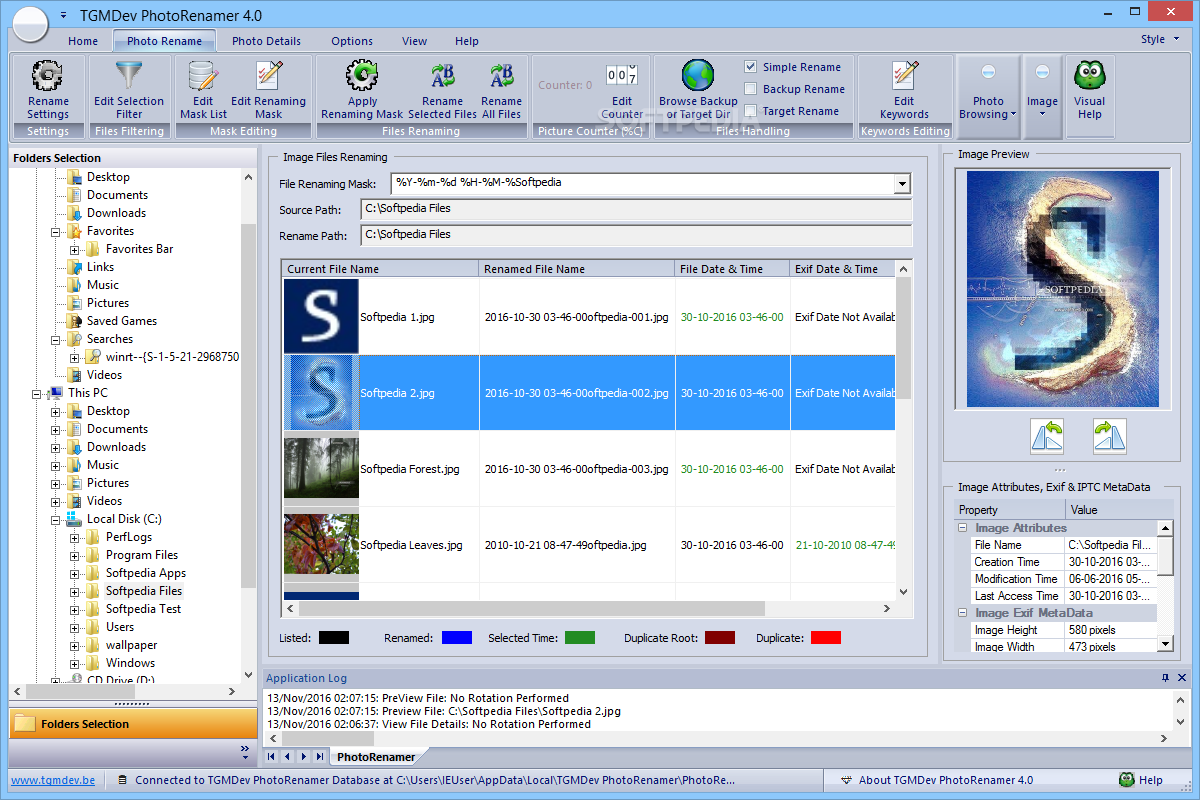Select Softpedia Leaves.jpg row
The width and height of the screenshot is (1200, 800).
pyautogui.click(x=589, y=545)
